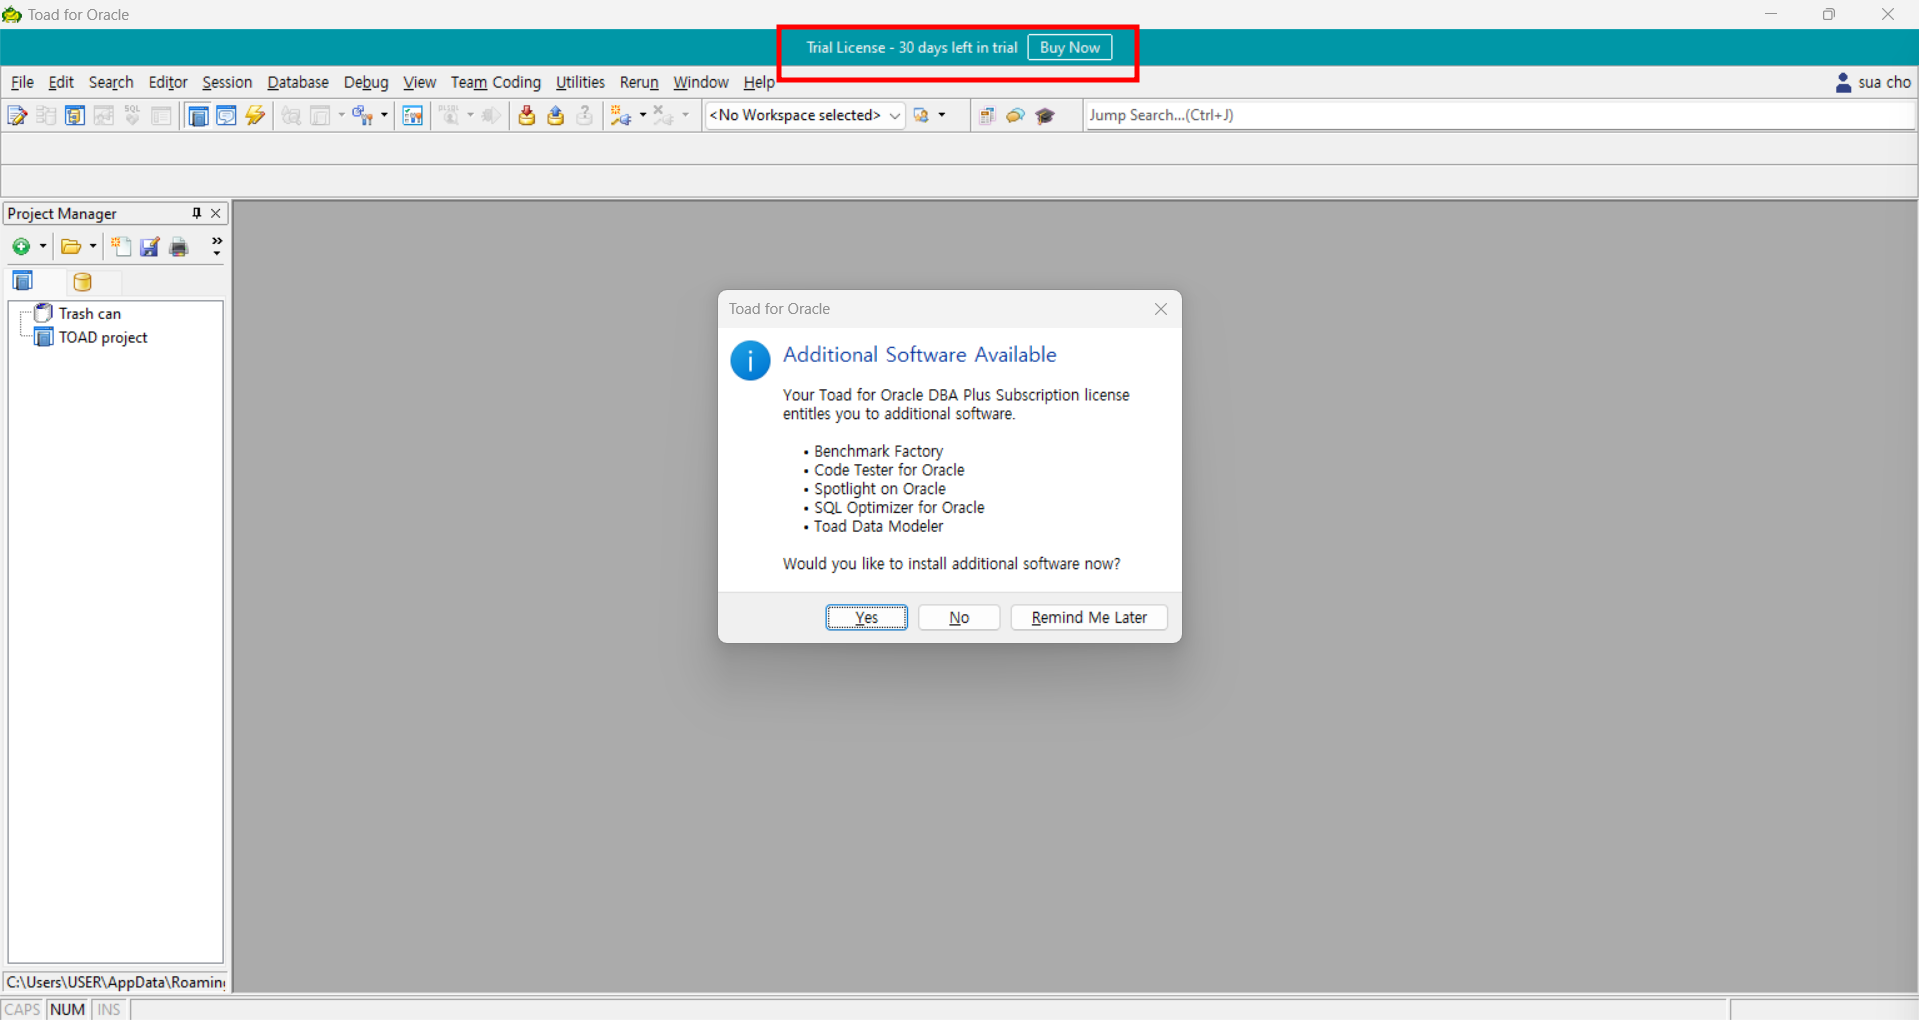Screen dimensions: 1919x1020
Task: Click the graduation cap learning icon
Action: tap(1045, 116)
